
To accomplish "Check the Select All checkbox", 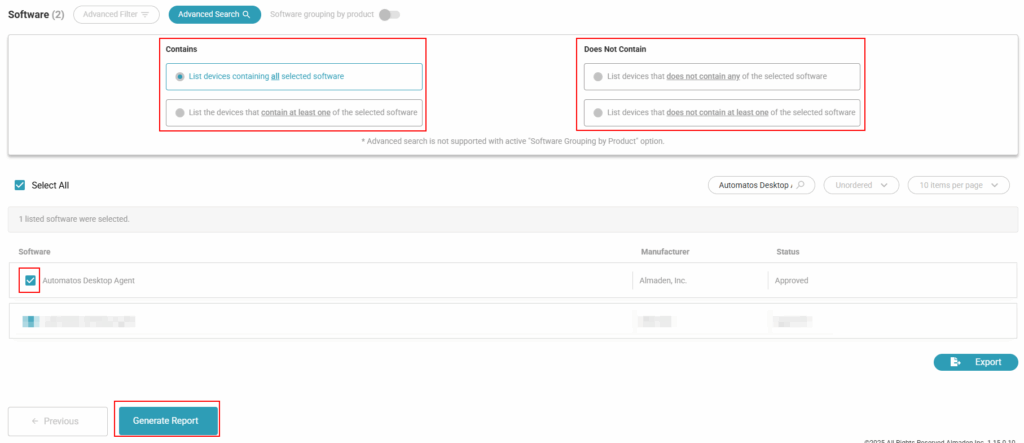I will click(x=20, y=185).
